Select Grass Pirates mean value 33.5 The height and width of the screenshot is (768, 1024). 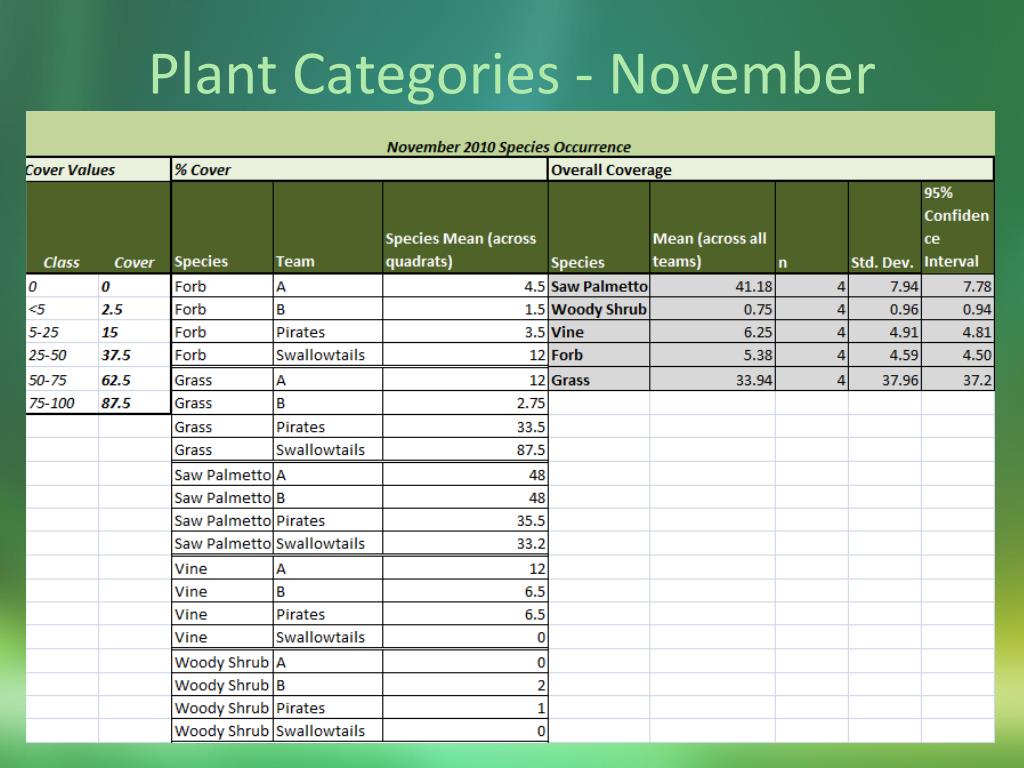pyautogui.click(x=465, y=427)
